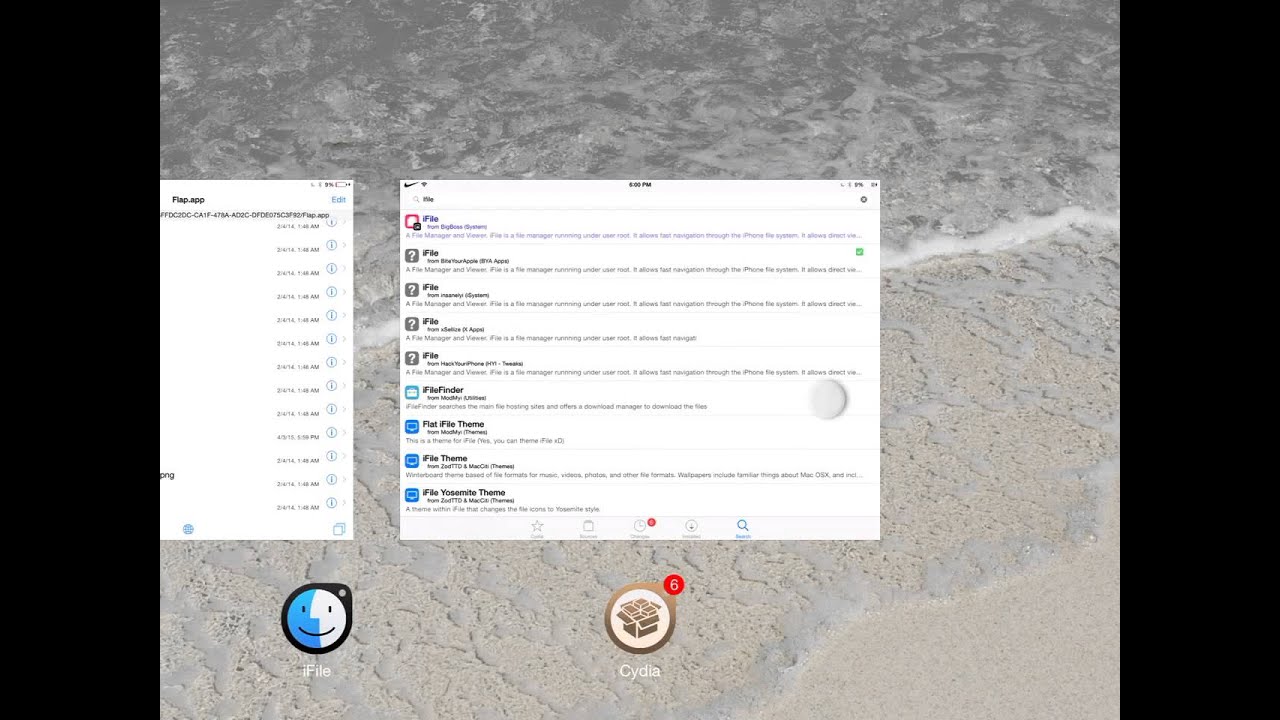Tap the iFile Theme package icon from ZodTTD
The image size is (1280, 720).
411,461
